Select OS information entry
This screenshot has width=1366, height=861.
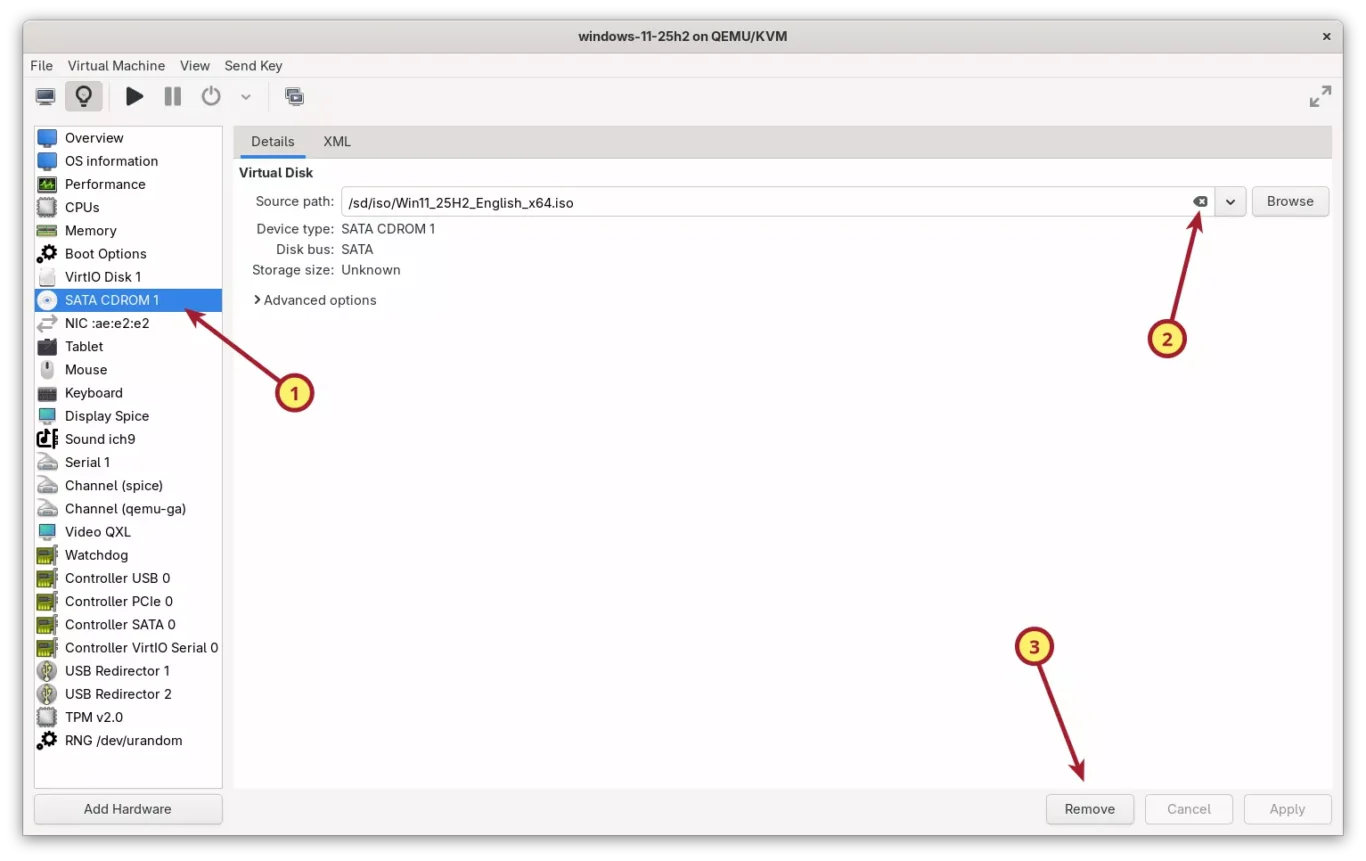[x=128, y=161]
